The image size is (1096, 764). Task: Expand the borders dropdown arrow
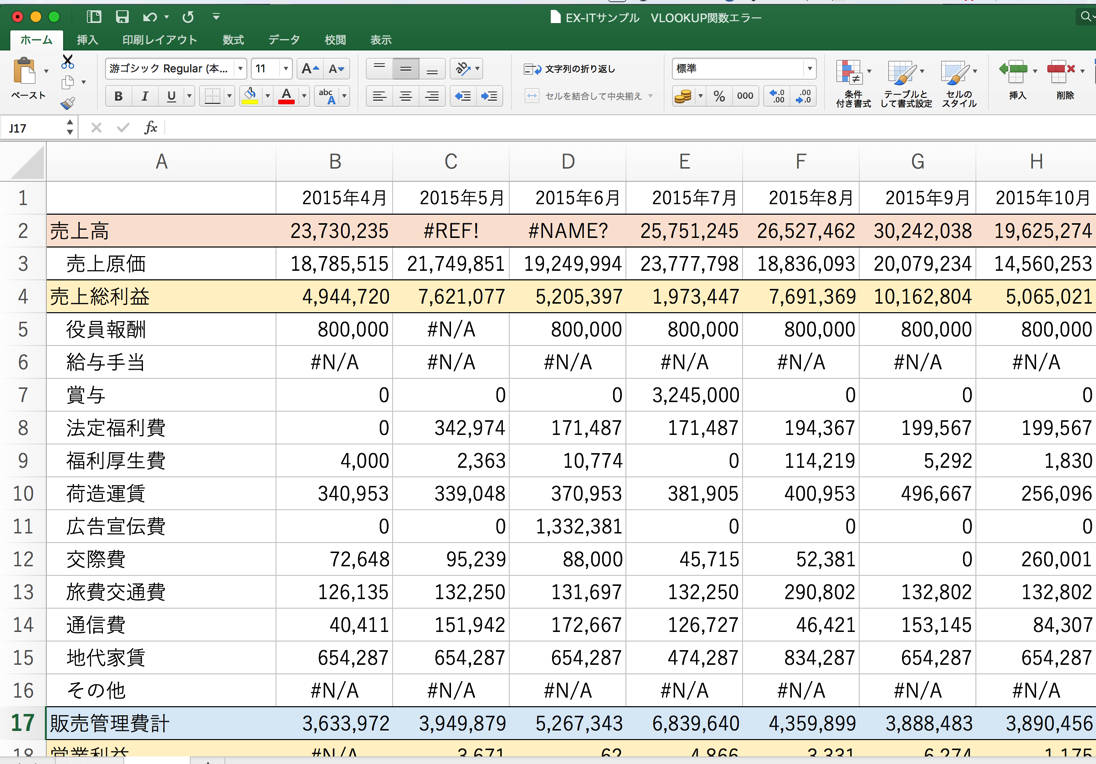click(229, 96)
